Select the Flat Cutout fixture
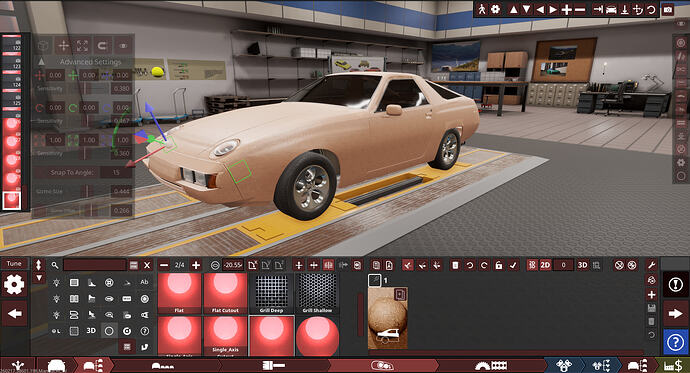690x373 pixels. point(225,293)
